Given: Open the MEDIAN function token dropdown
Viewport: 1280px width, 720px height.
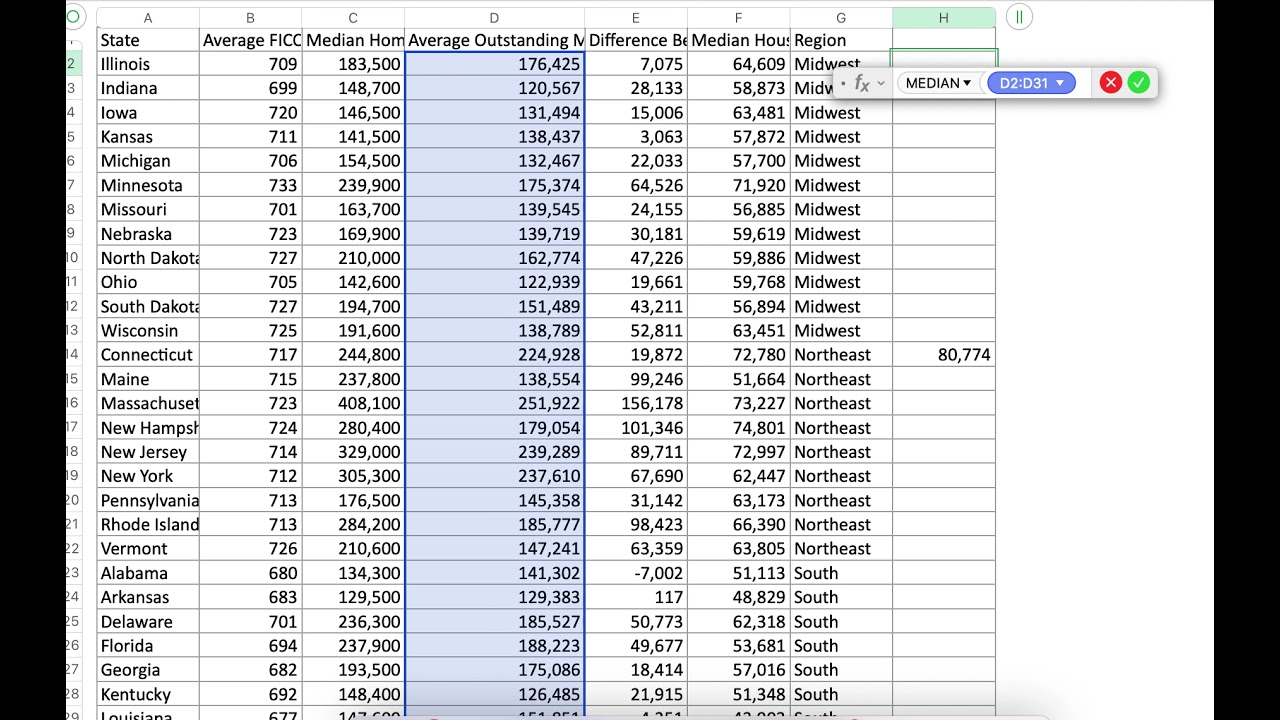Looking at the screenshot, I should [938, 83].
